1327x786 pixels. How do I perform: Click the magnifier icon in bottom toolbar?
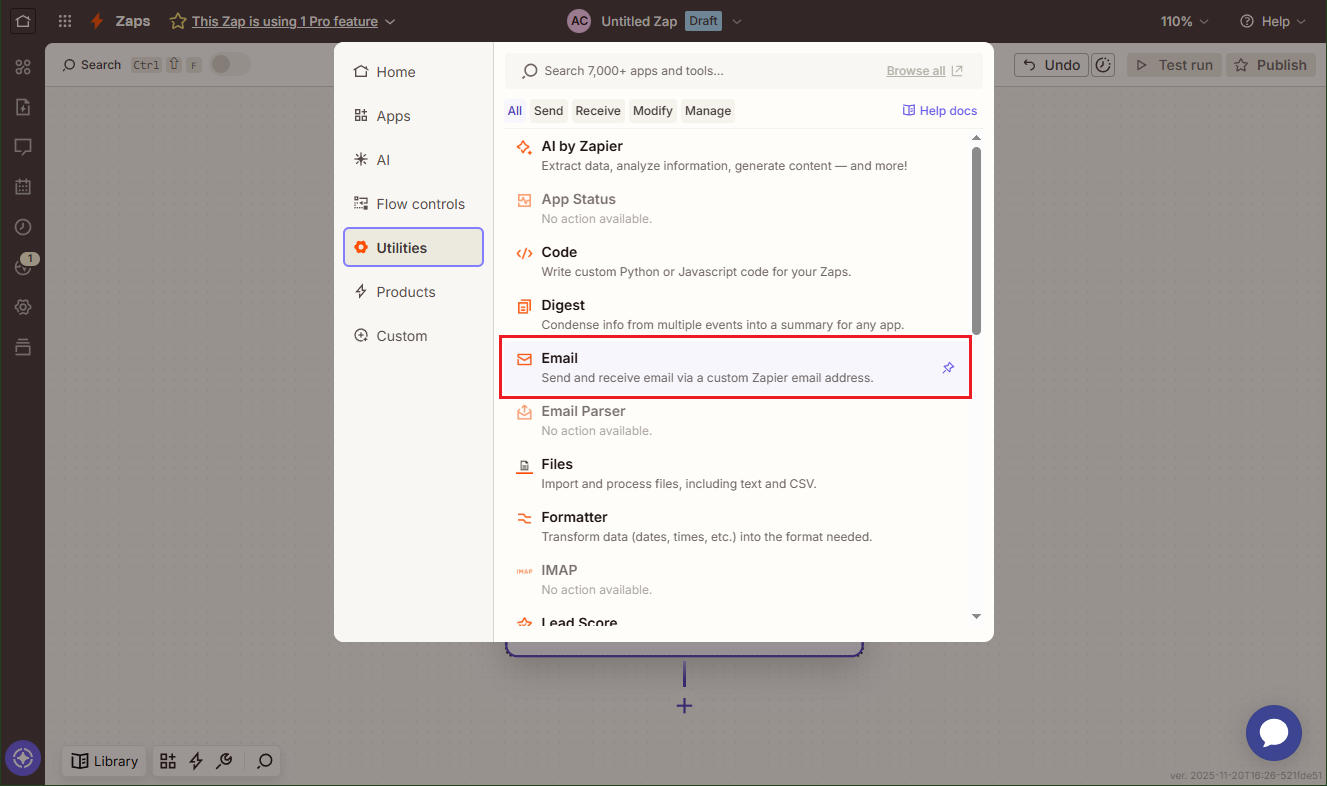click(265, 761)
